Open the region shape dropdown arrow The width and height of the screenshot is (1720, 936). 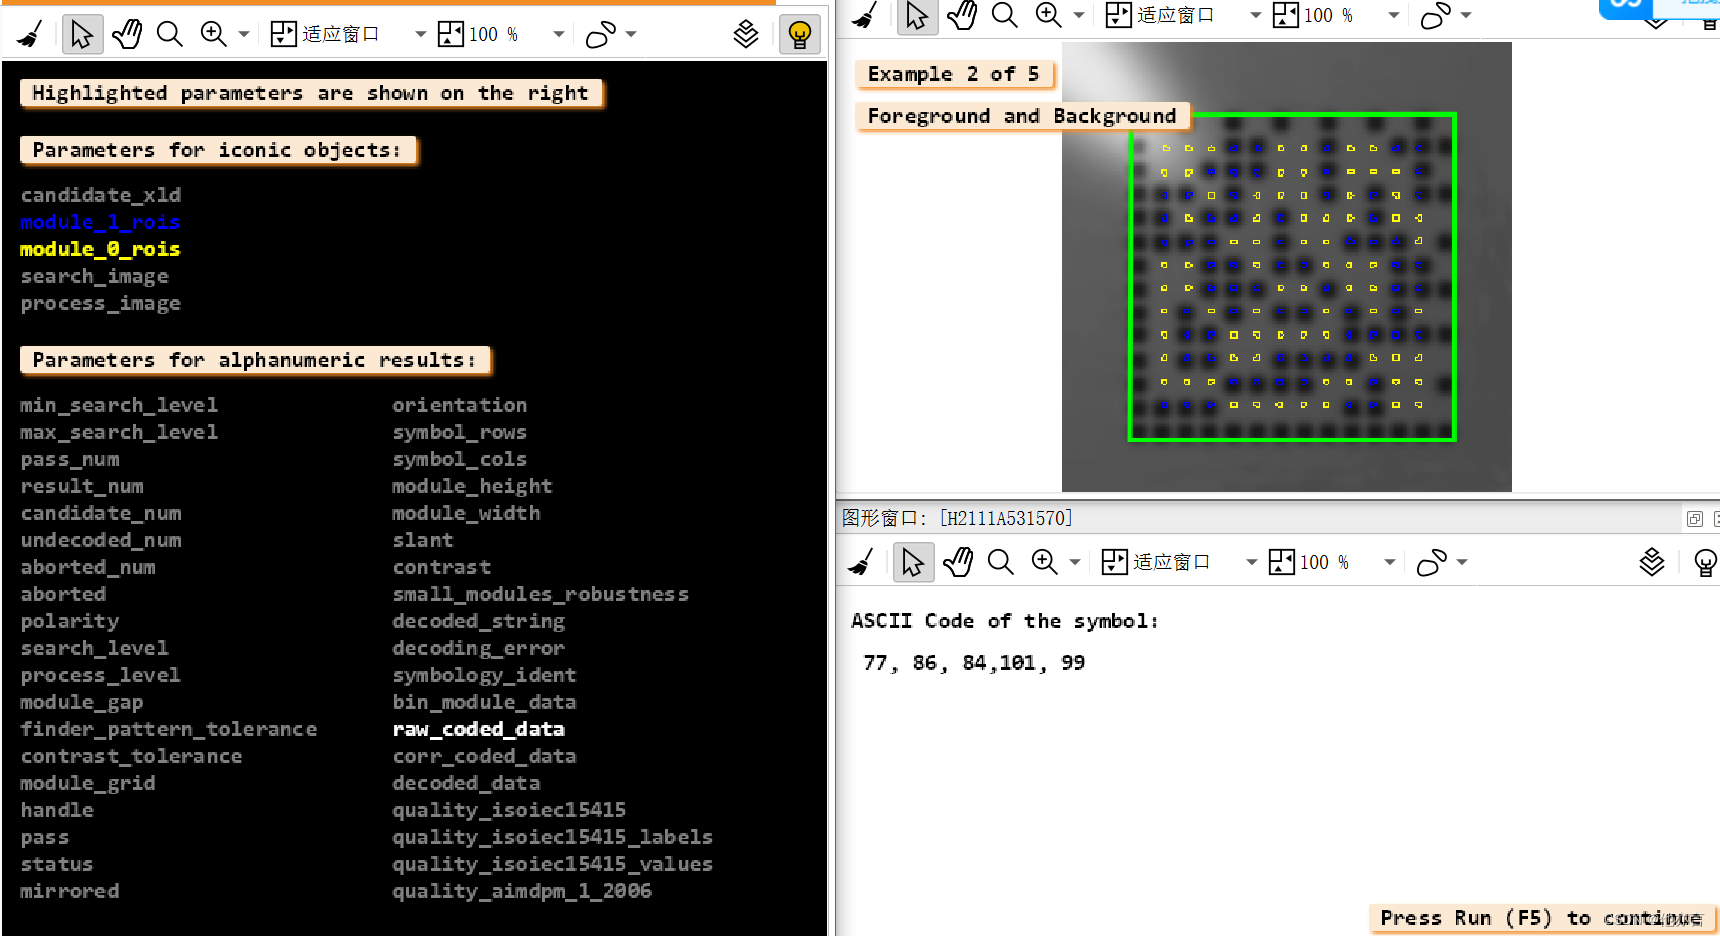pos(630,33)
